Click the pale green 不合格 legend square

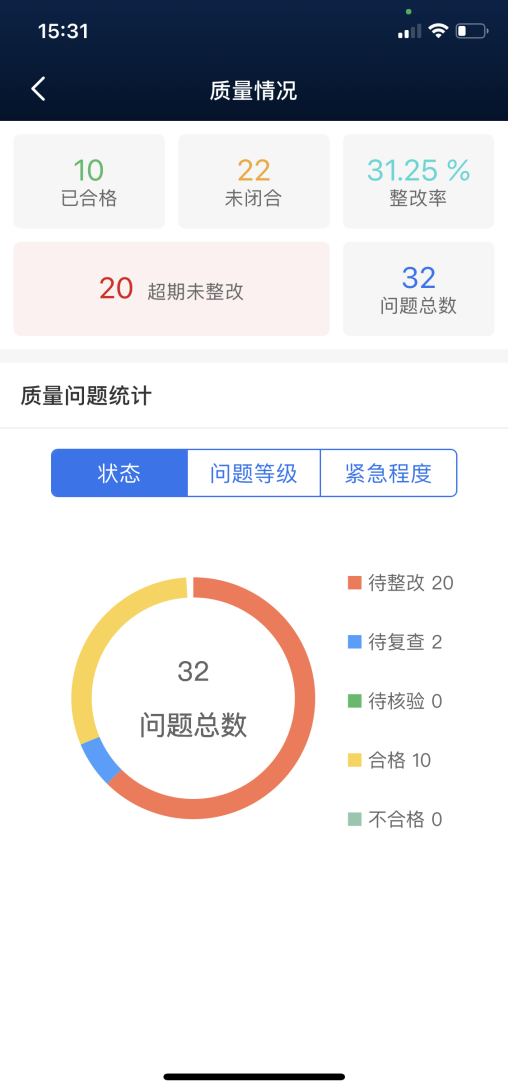coord(355,819)
